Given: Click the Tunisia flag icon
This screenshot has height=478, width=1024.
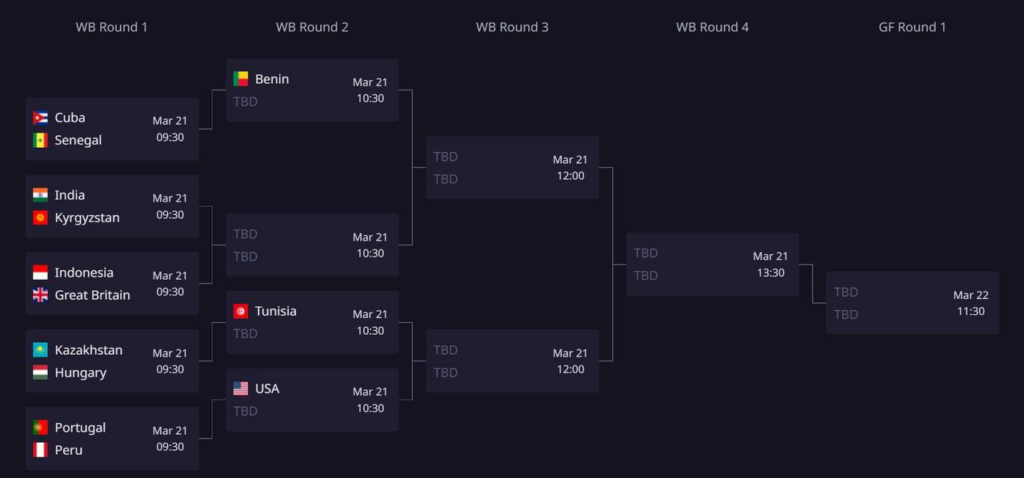Looking at the screenshot, I should (241, 311).
